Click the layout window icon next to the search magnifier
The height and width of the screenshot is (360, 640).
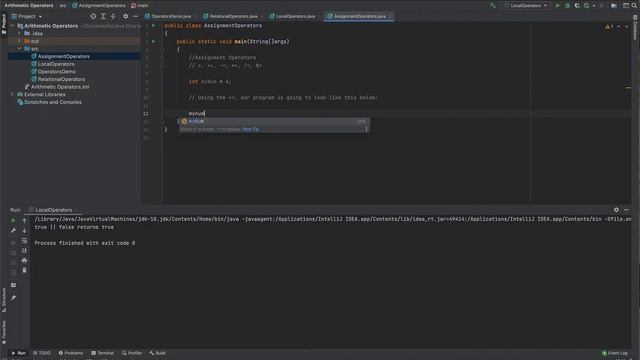coord(625,6)
